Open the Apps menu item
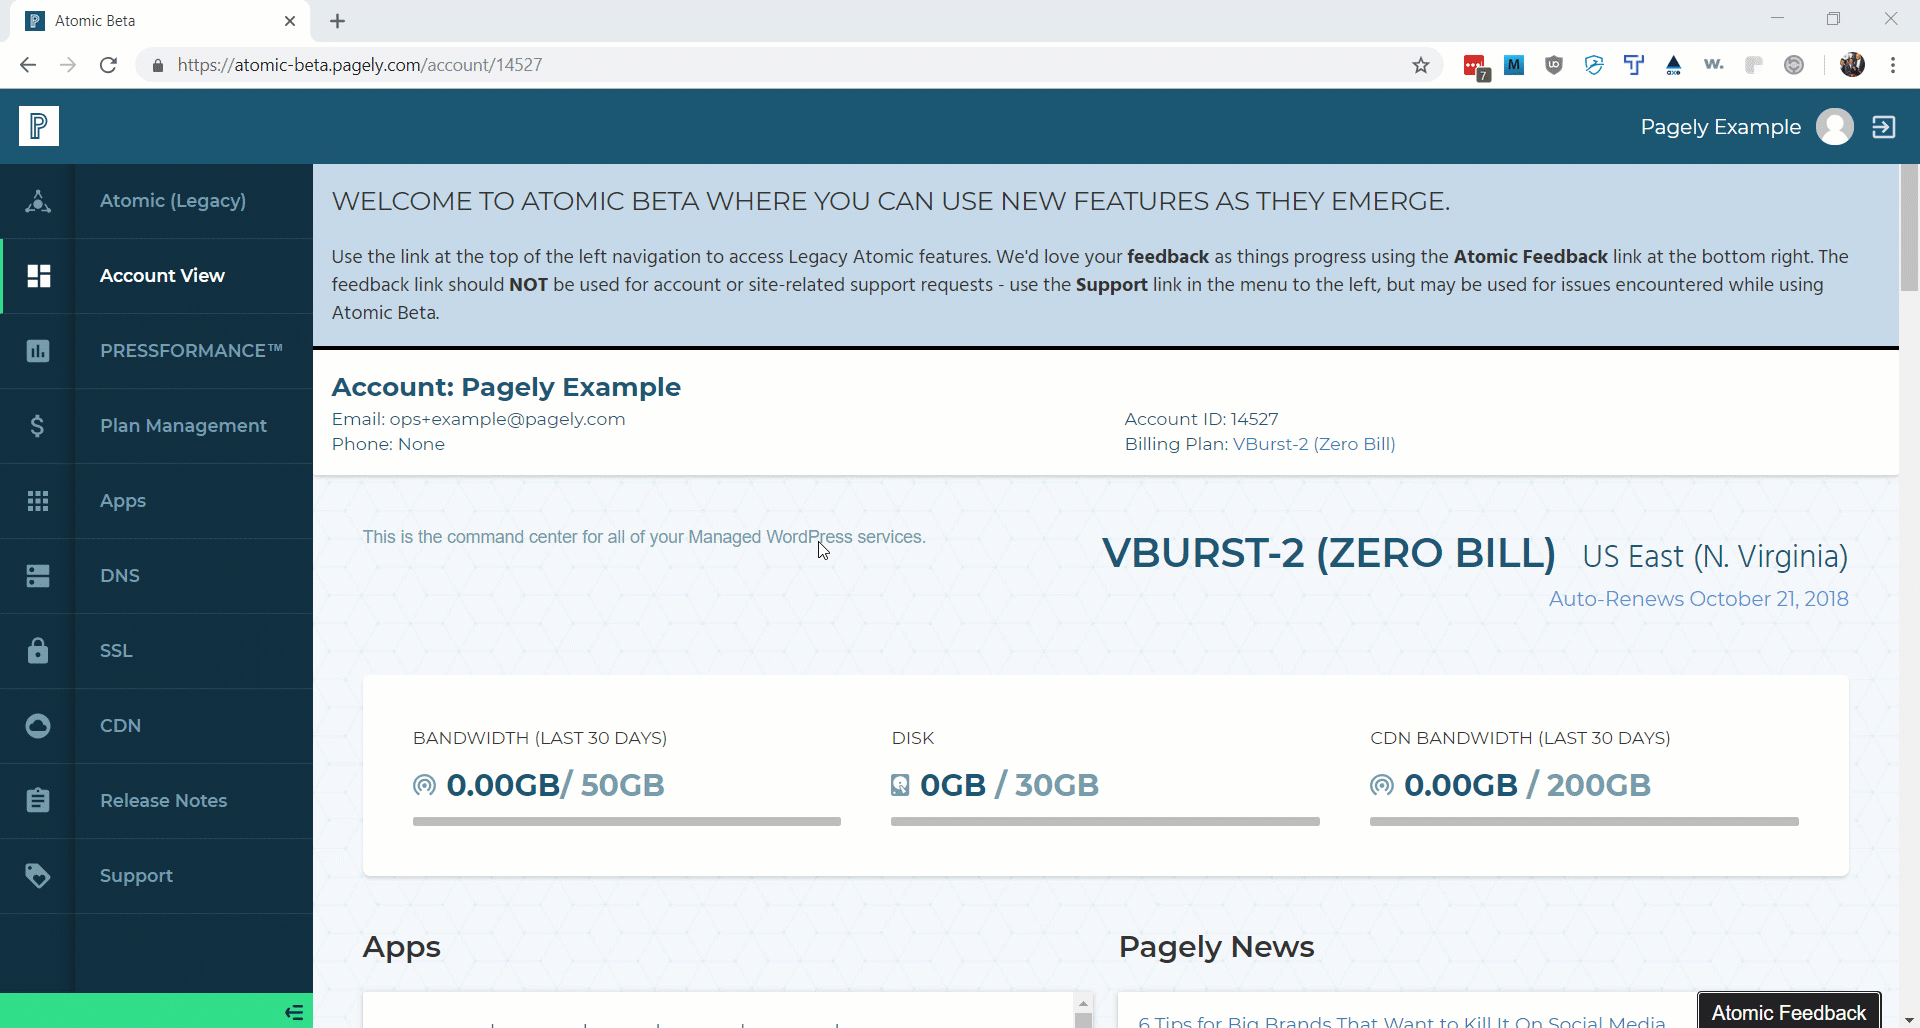 (123, 501)
